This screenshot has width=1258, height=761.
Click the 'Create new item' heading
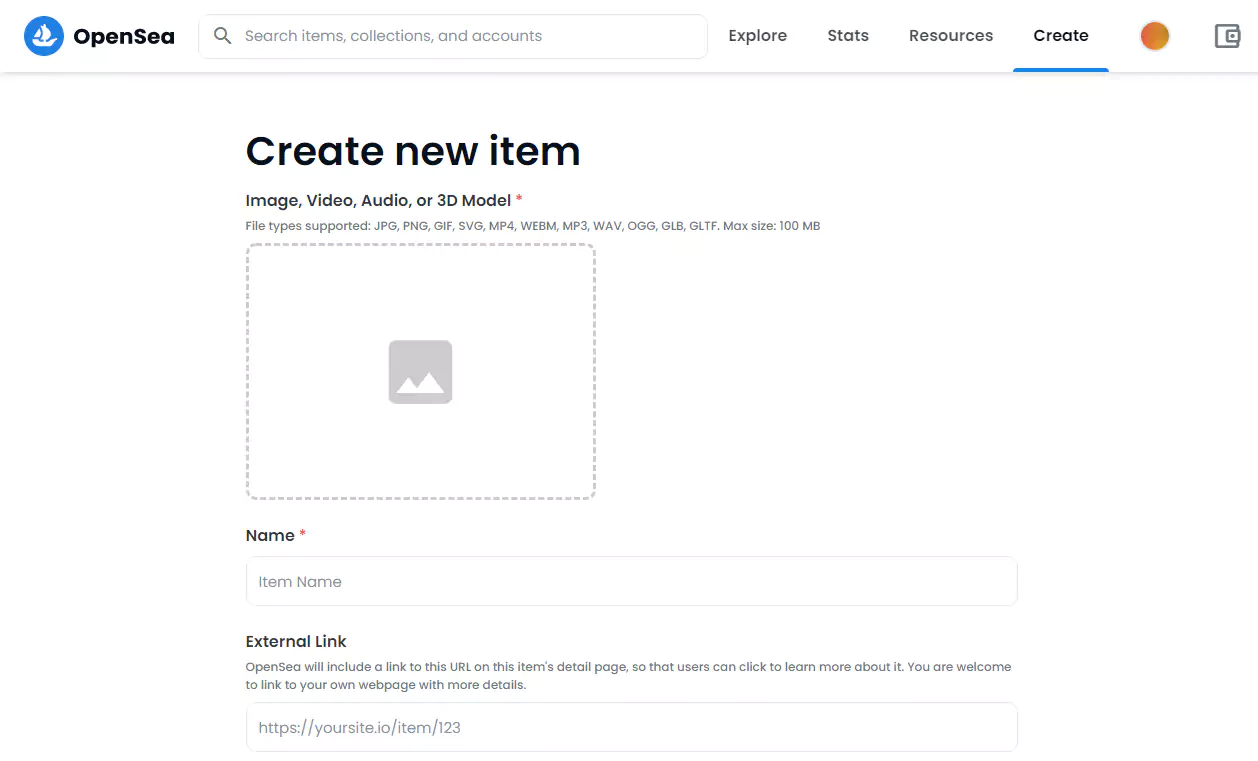(413, 151)
